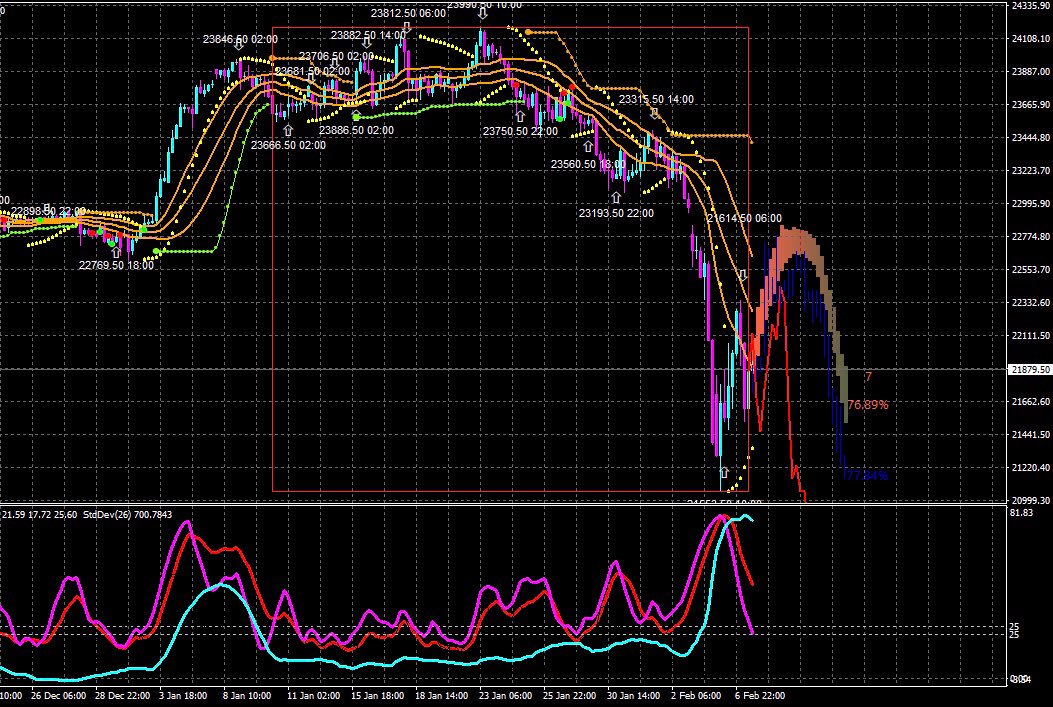Click the 23886.50 02:00 price annotation

[356, 130]
